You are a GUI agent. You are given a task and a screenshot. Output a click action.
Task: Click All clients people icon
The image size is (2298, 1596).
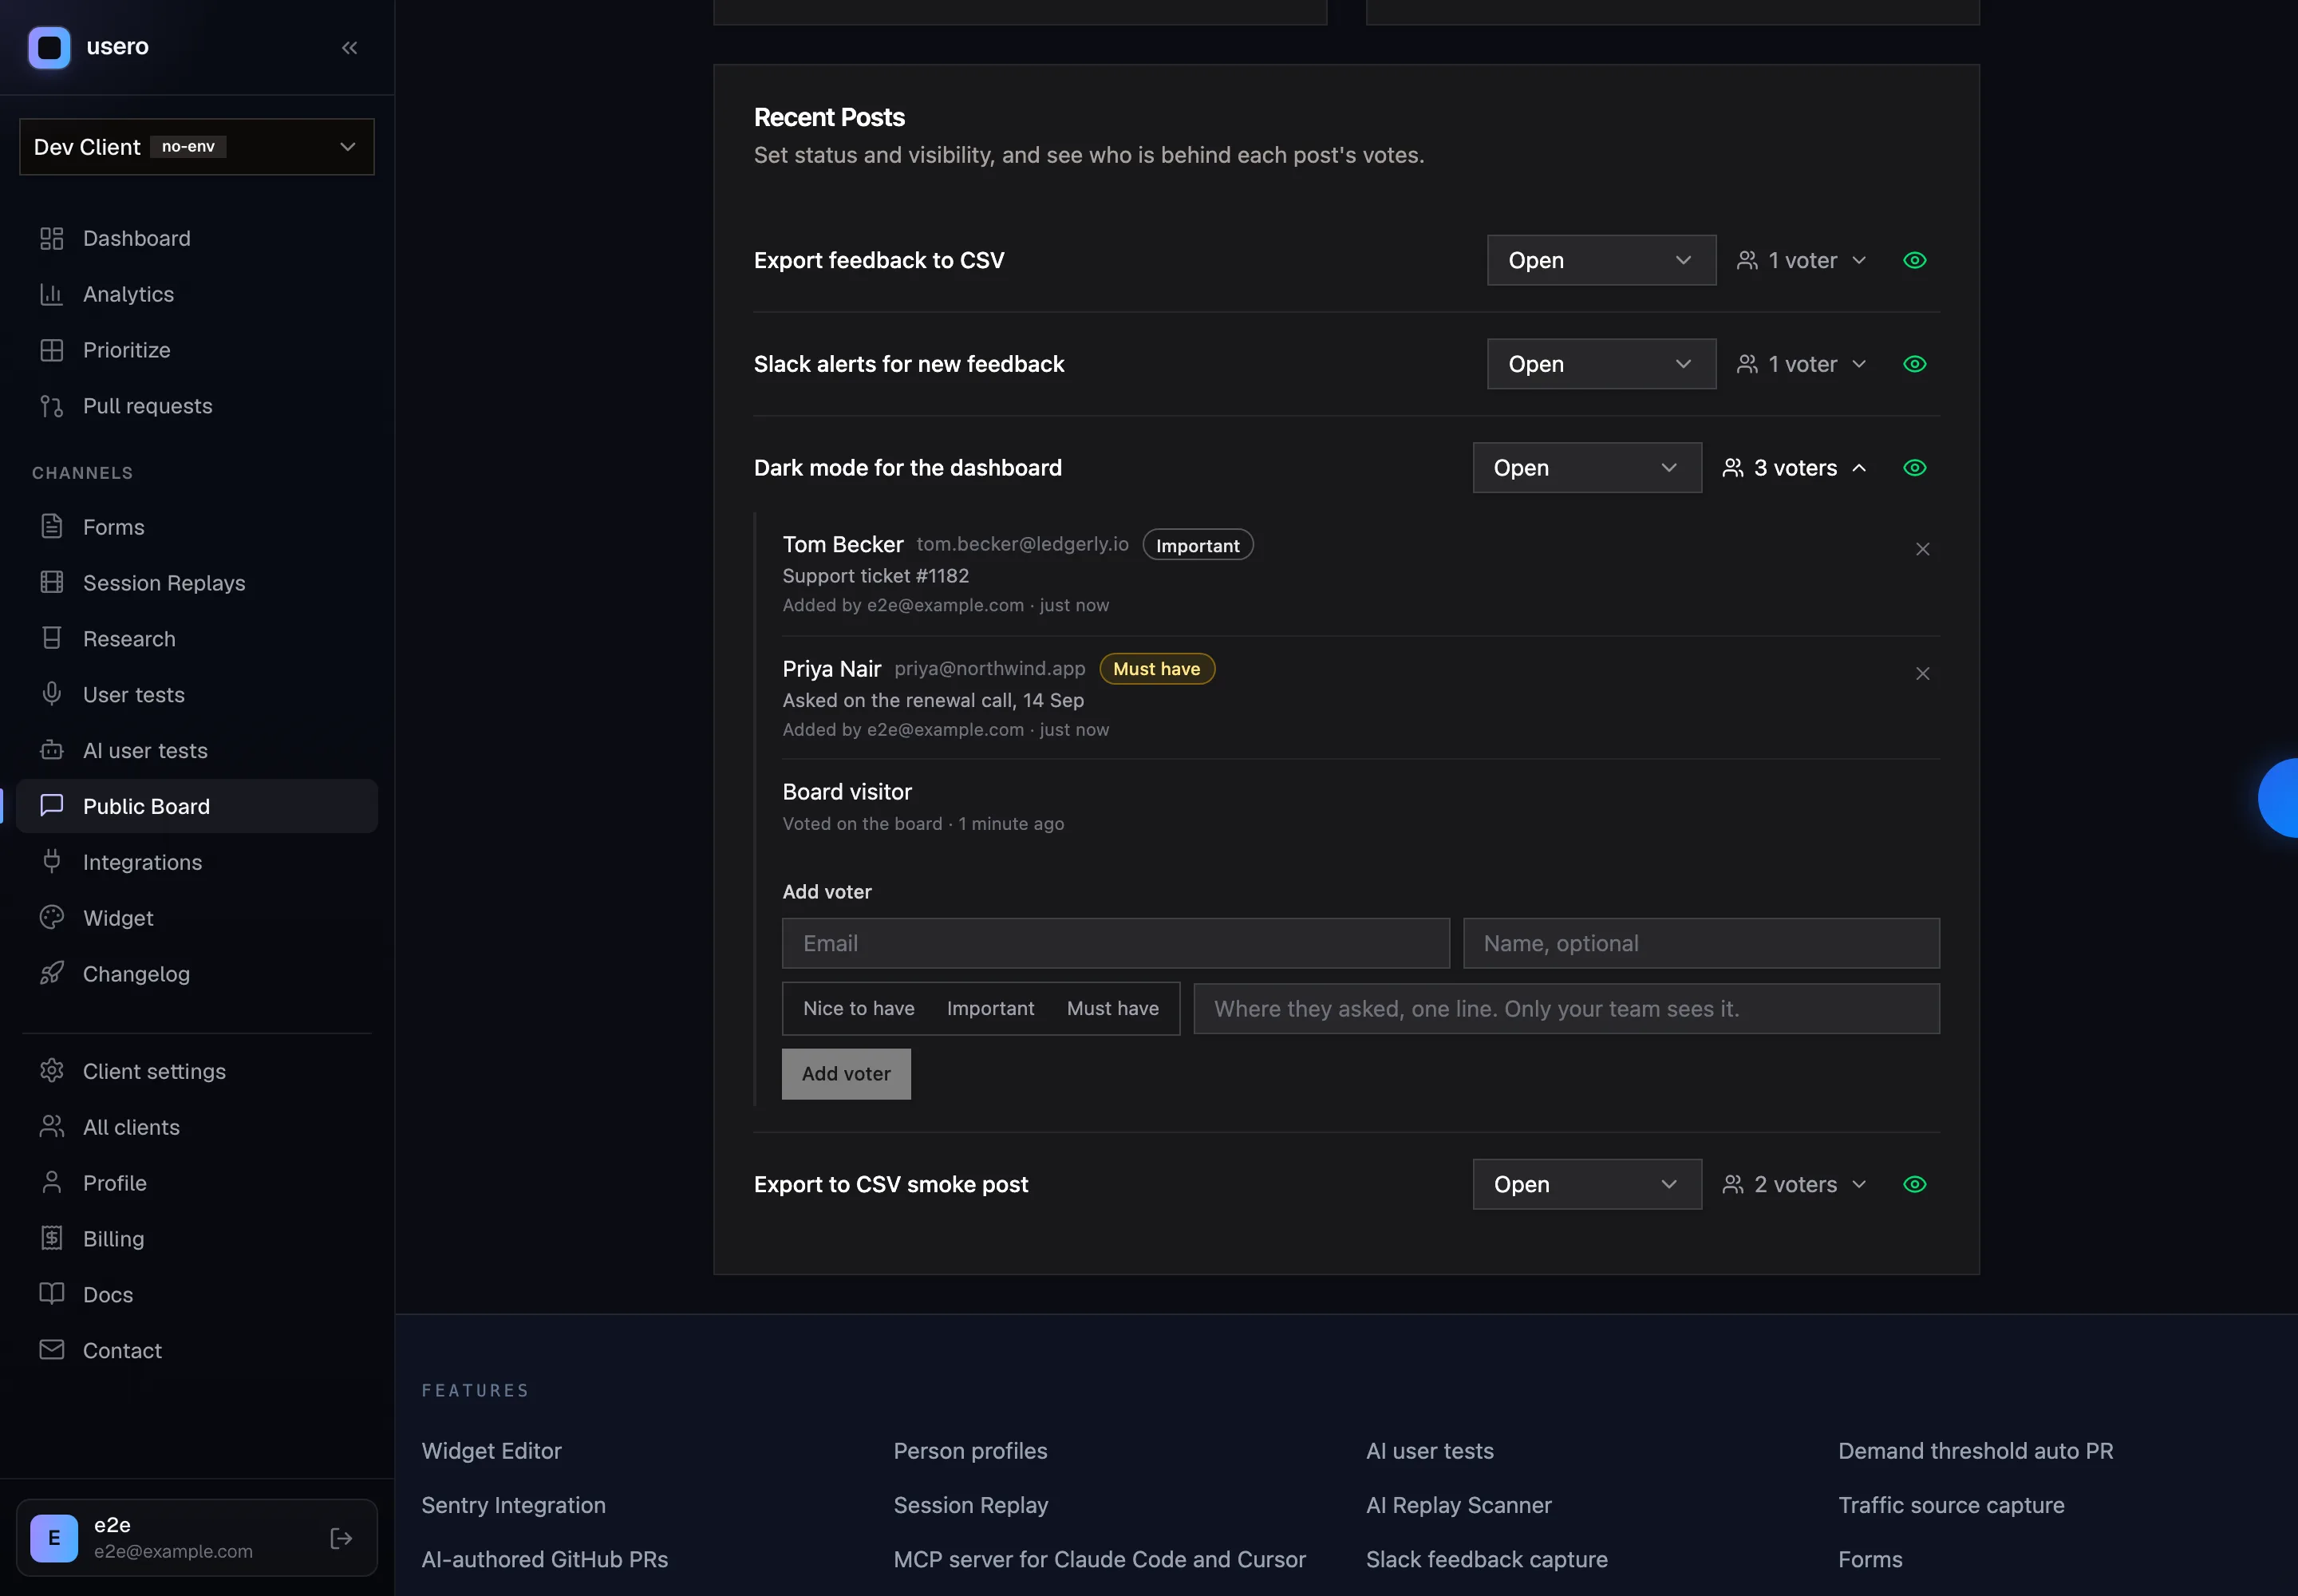pyautogui.click(x=52, y=1127)
